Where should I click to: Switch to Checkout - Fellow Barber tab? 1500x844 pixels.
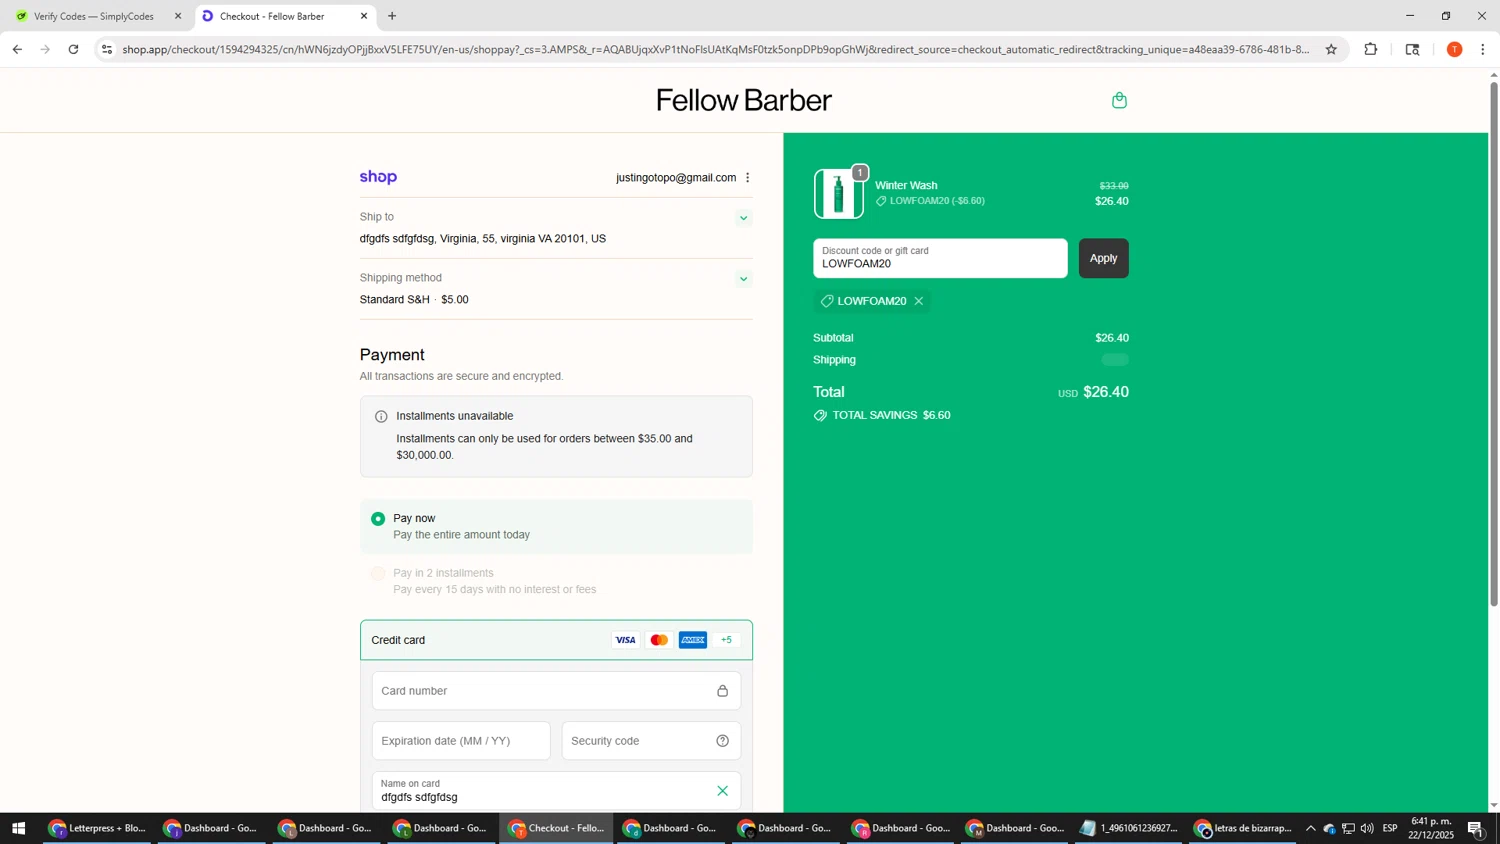click(x=272, y=16)
